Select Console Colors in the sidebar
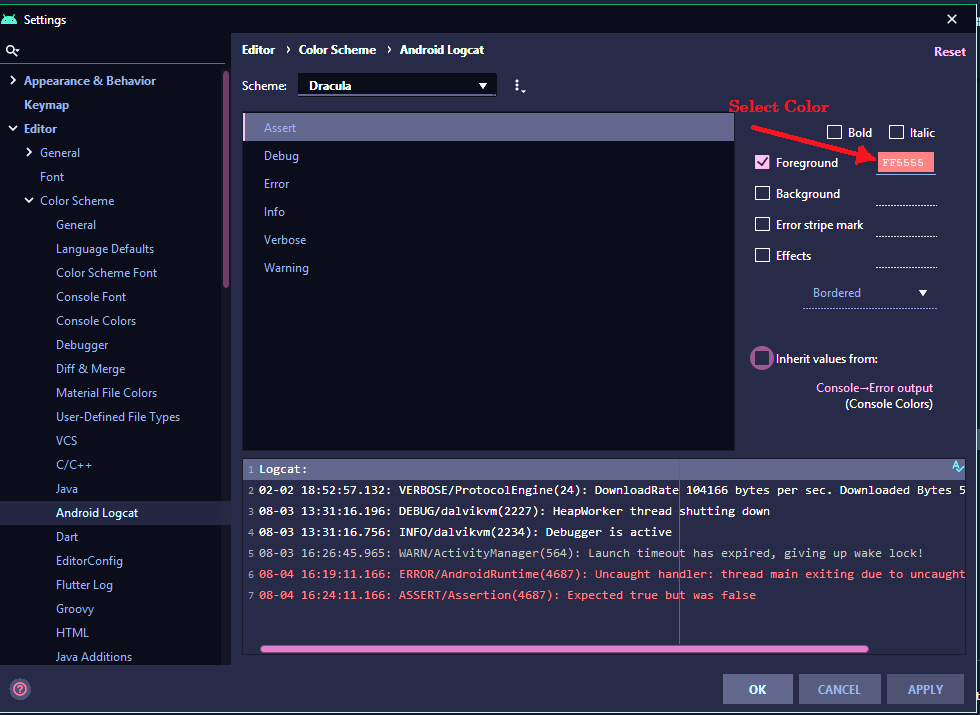Viewport: 980px width, 715px height. 96,321
